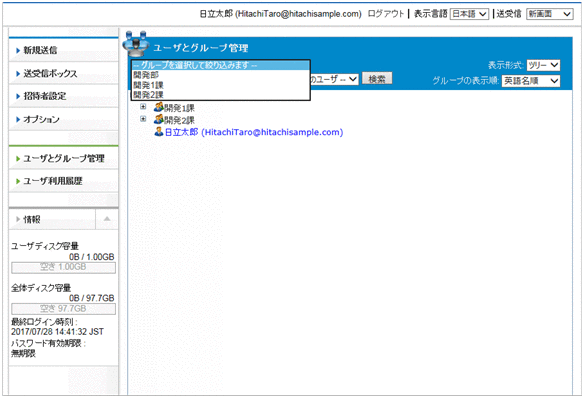The image size is (585, 399).
Task: Click the 0B / 1.00GB value
Action: click(x=91, y=257)
